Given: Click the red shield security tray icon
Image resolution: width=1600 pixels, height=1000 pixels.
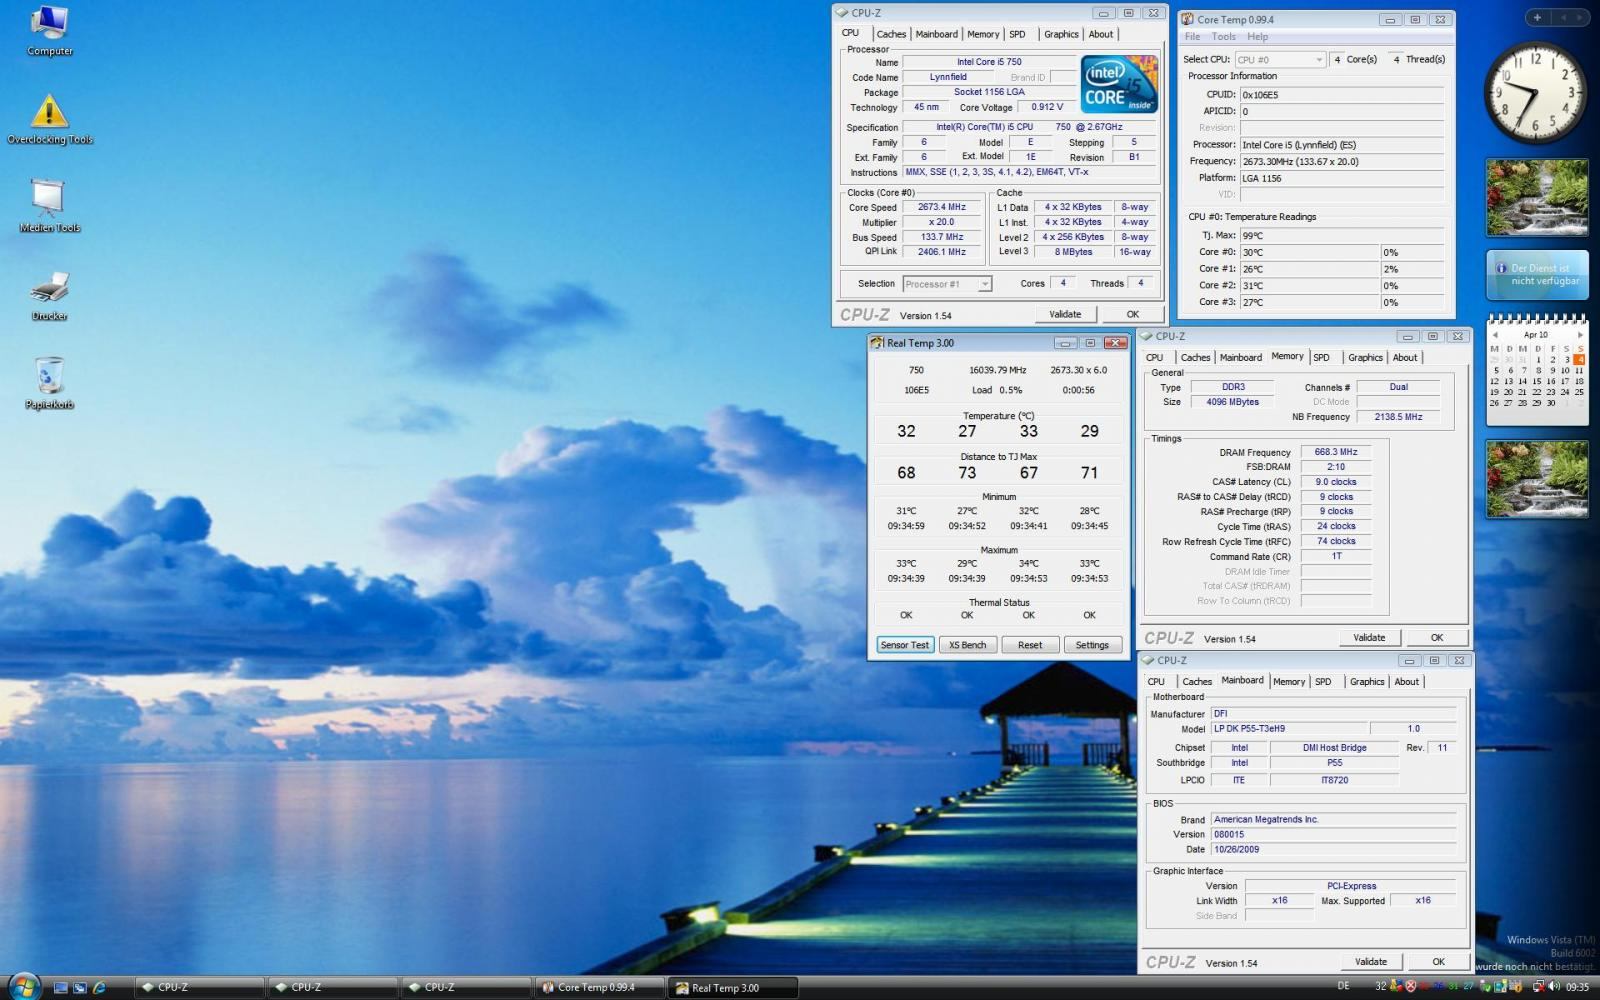Looking at the screenshot, I should click(1411, 987).
